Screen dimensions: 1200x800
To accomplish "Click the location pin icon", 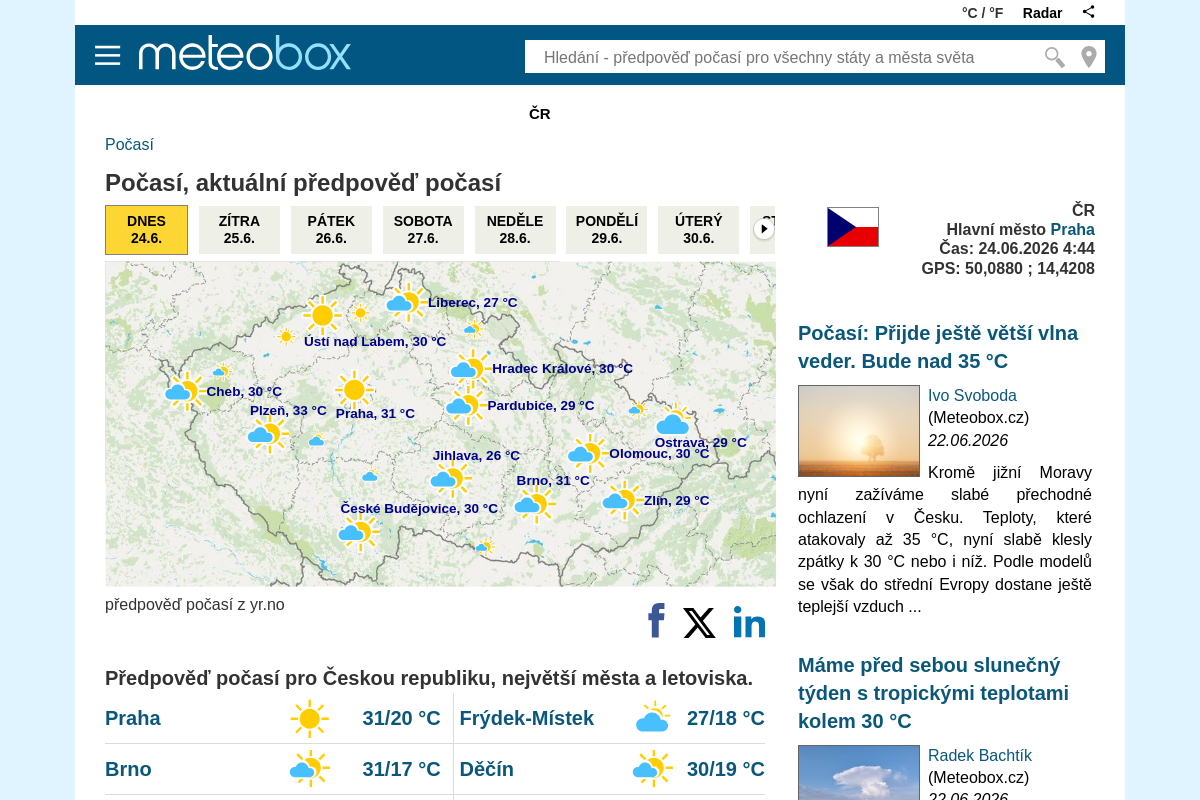I will [1089, 57].
